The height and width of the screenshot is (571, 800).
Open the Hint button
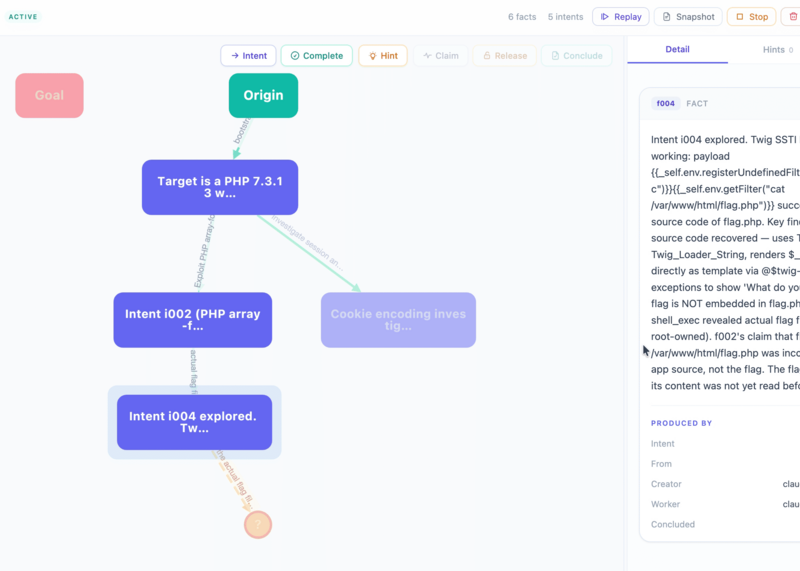pos(383,56)
